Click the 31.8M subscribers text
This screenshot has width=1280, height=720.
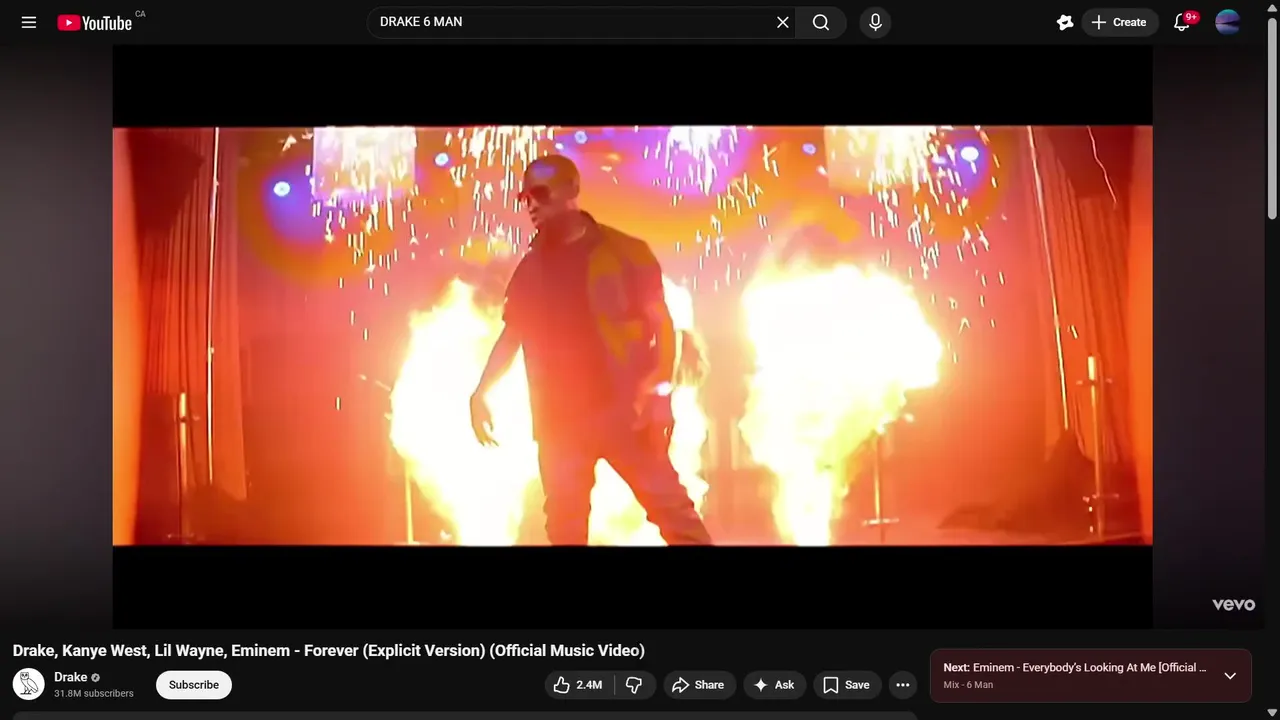click(x=94, y=693)
